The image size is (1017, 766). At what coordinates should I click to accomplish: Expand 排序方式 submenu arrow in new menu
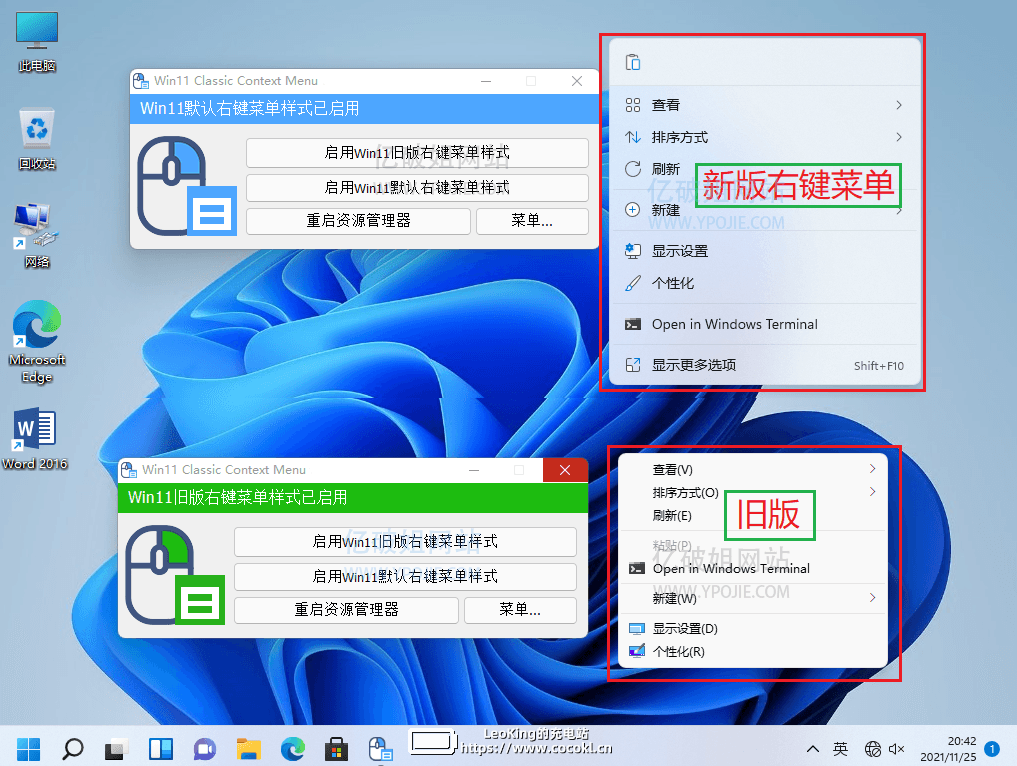[x=899, y=137]
